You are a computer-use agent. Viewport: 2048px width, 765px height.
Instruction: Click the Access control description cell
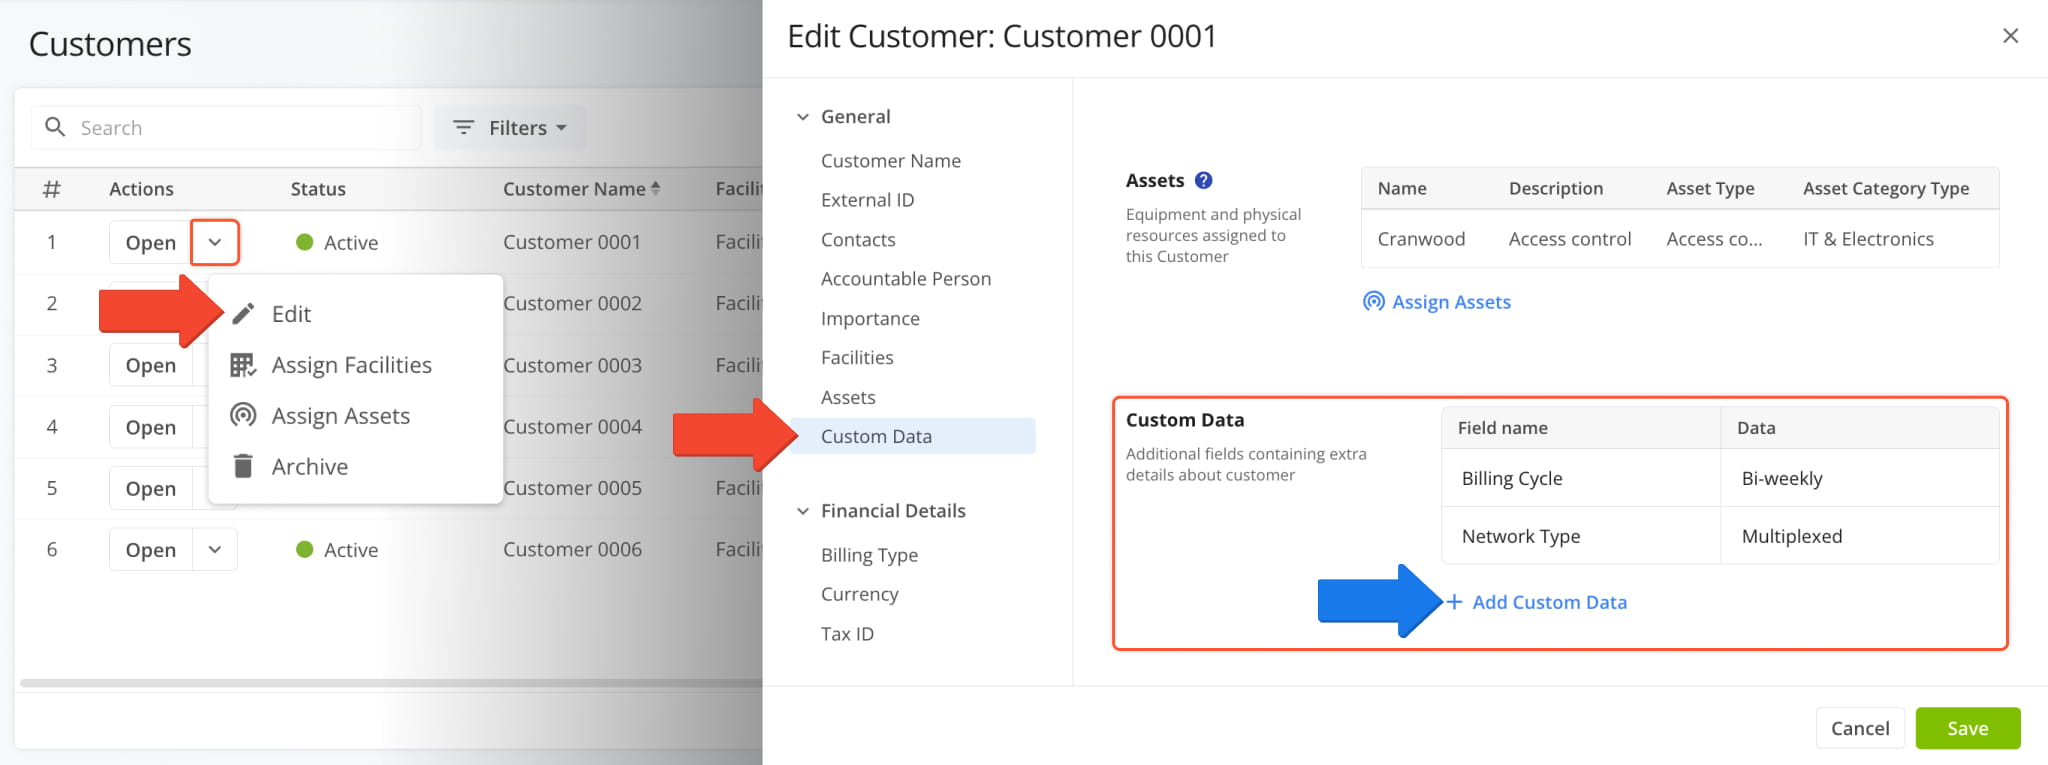point(1570,239)
